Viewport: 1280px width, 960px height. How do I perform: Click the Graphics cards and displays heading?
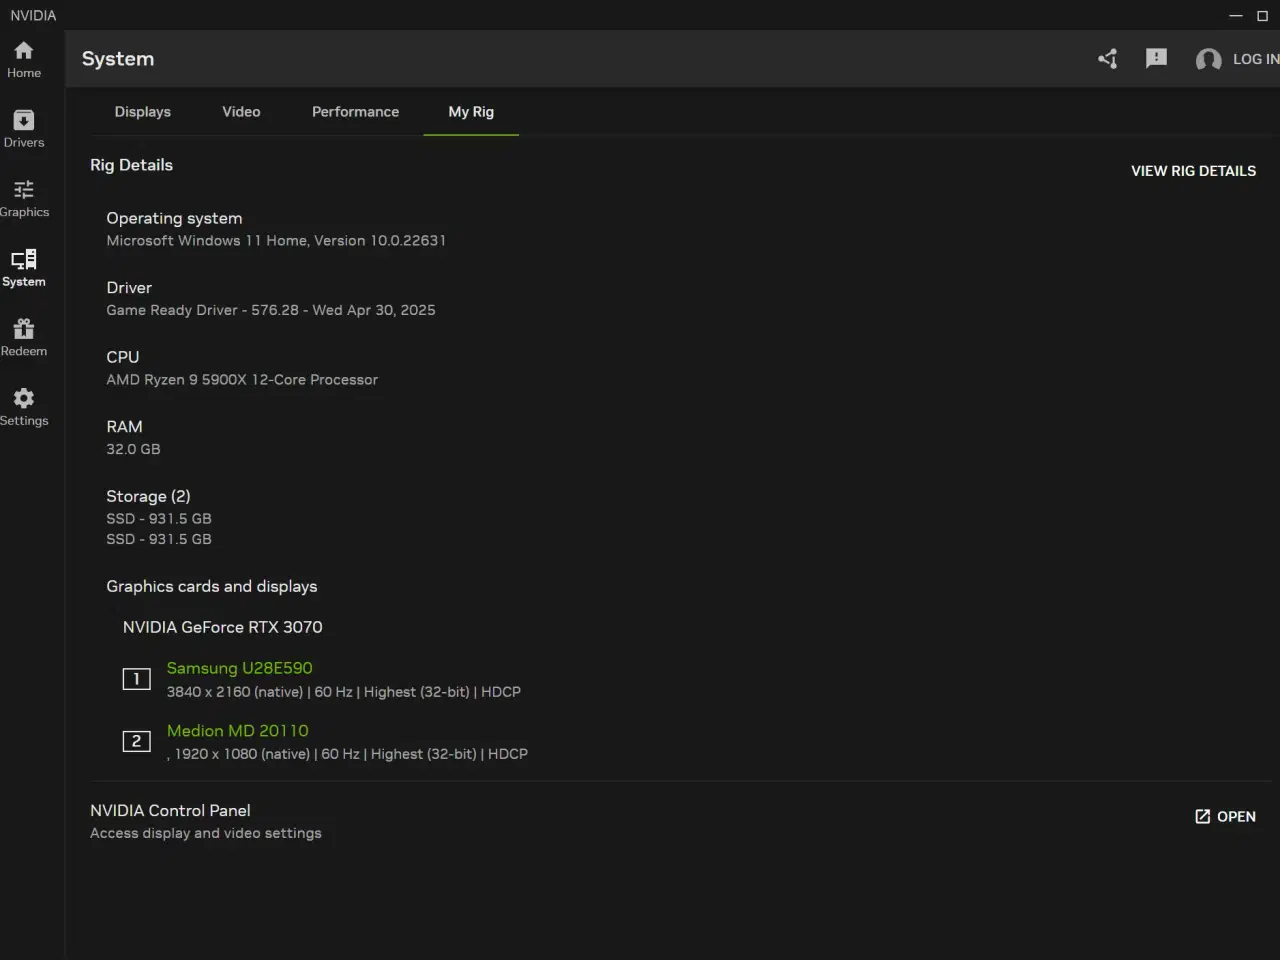pos(212,586)
